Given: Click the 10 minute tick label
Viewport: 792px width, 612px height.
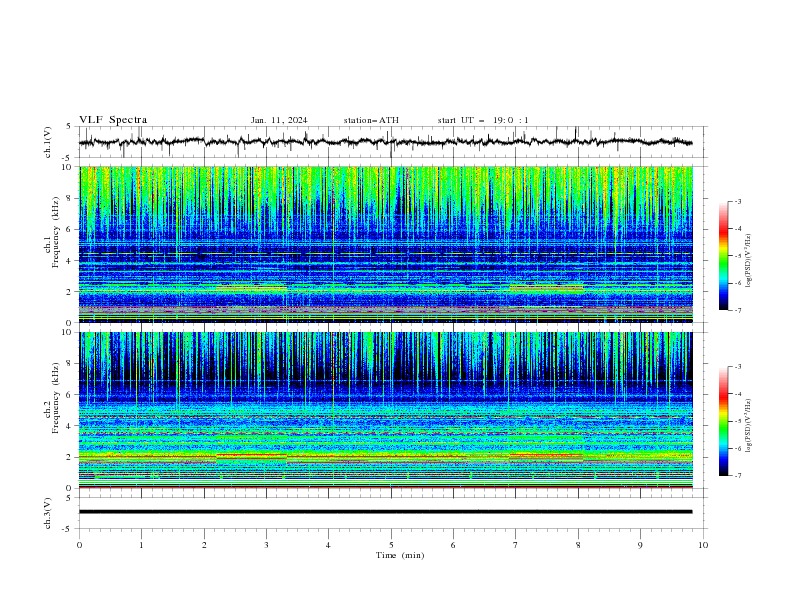Looking at the screenshot, I should coord(703,545).
